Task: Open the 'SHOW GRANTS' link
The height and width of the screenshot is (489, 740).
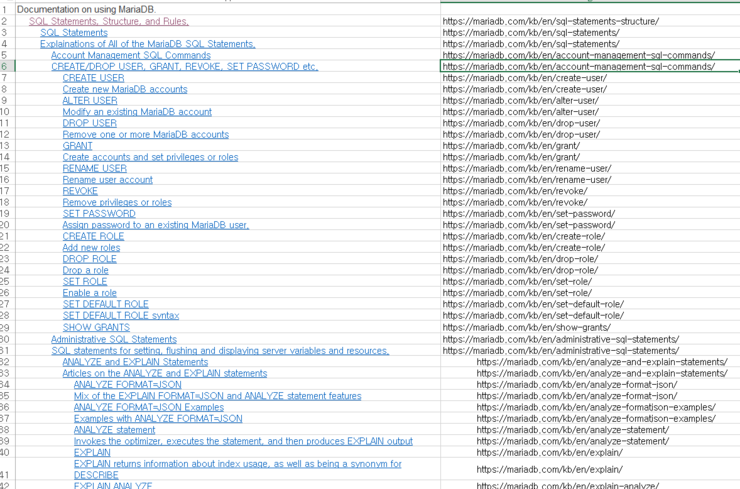Action: (x=96, y=328)
